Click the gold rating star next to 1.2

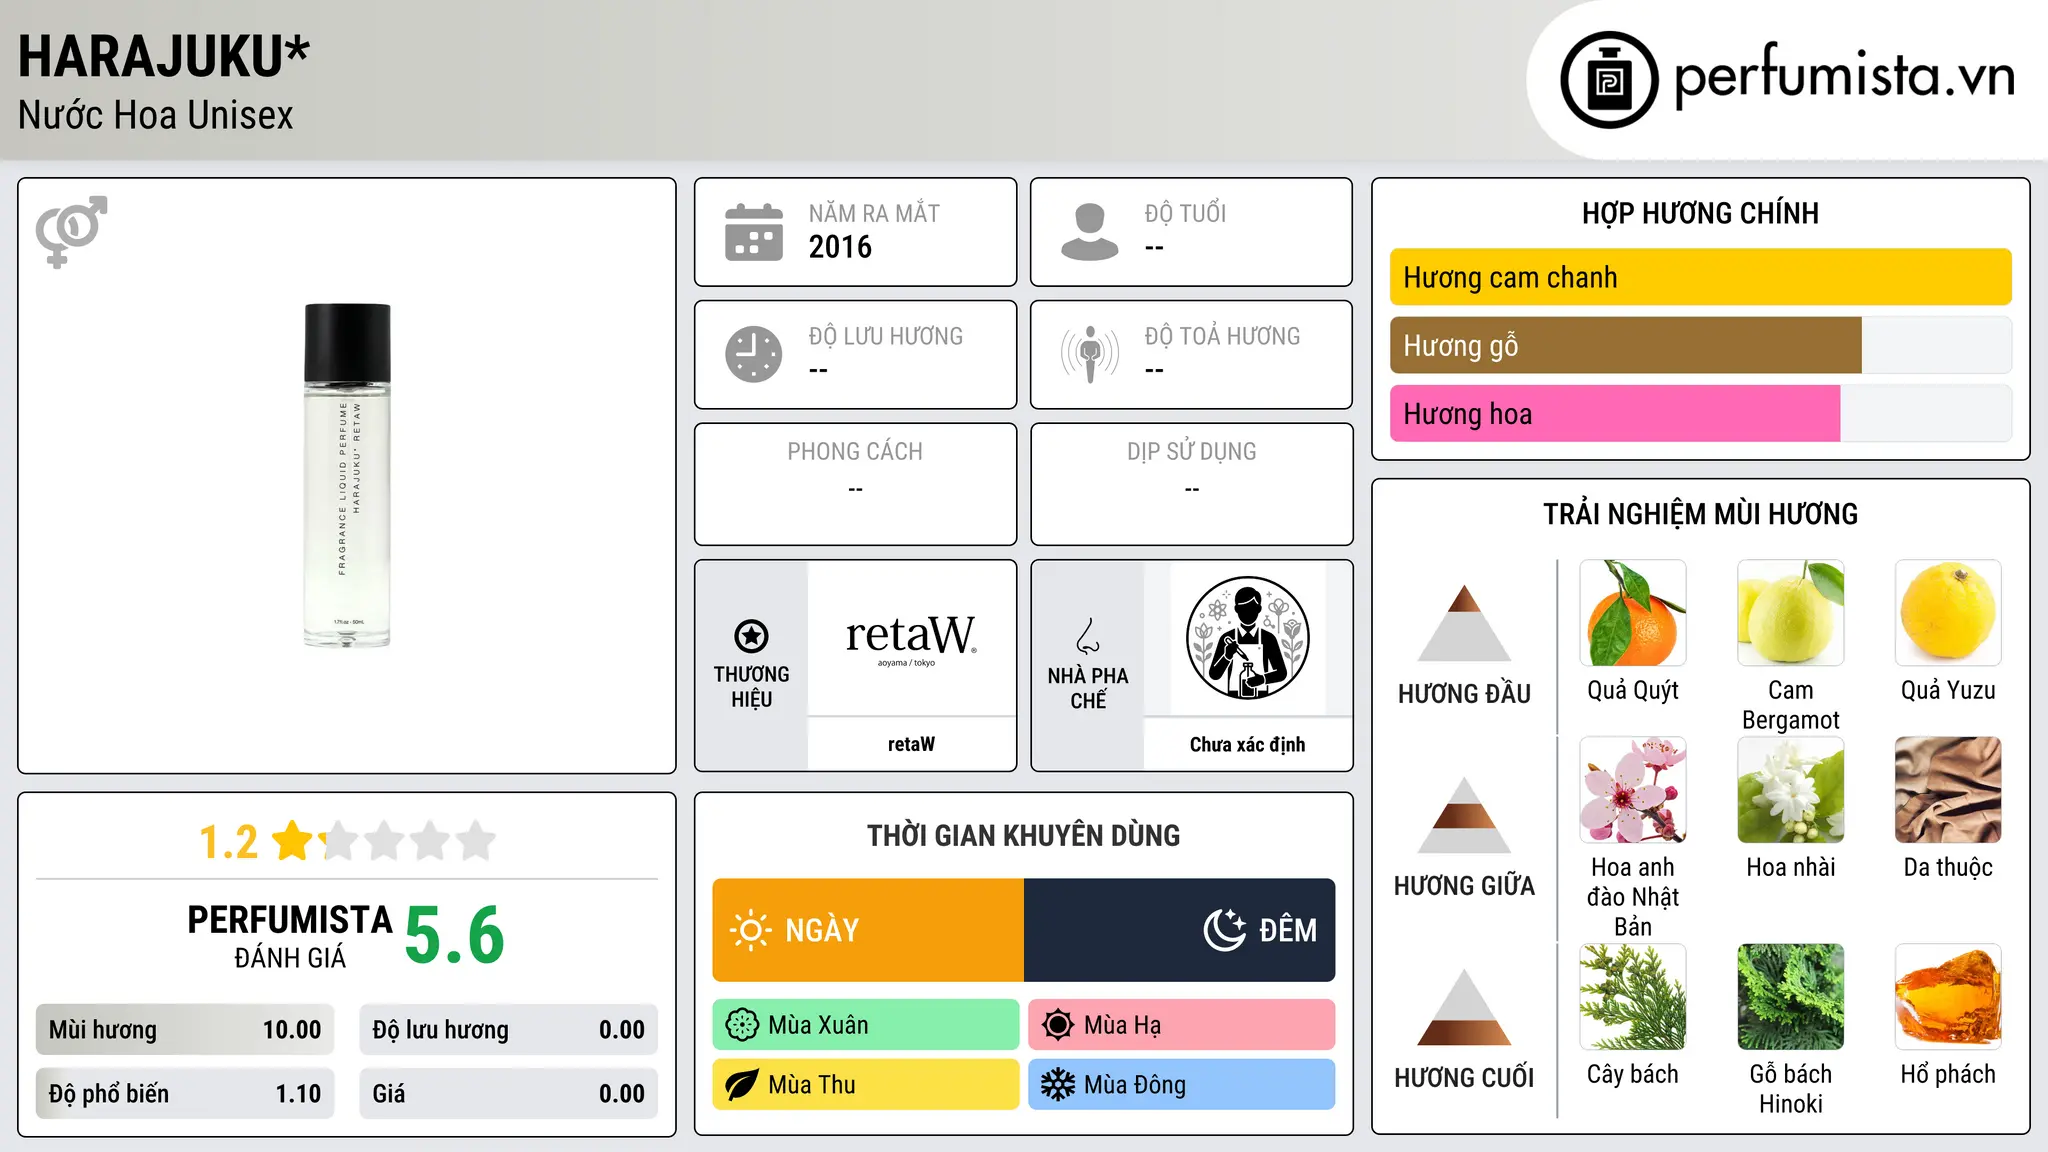coord(293,841)
